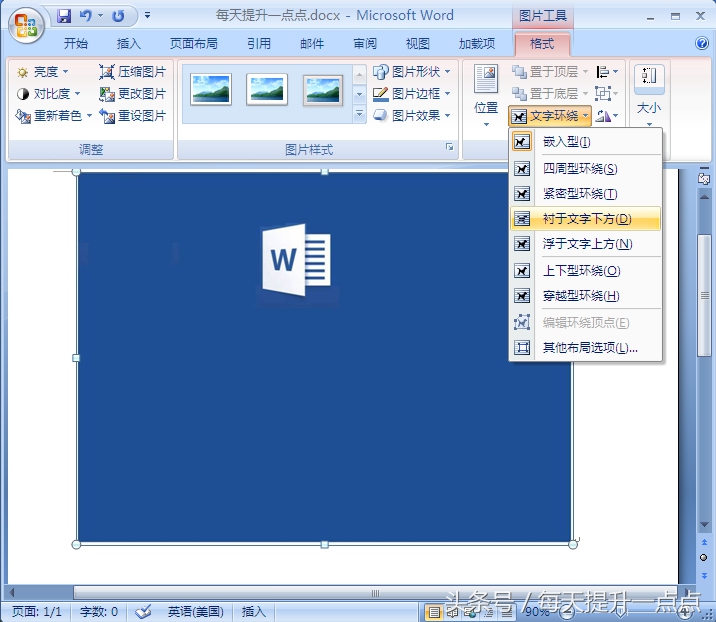This screenshot has height=622, width=716.
Task: Click 更改图片 change picture
Action: click(x=132, y=94)
